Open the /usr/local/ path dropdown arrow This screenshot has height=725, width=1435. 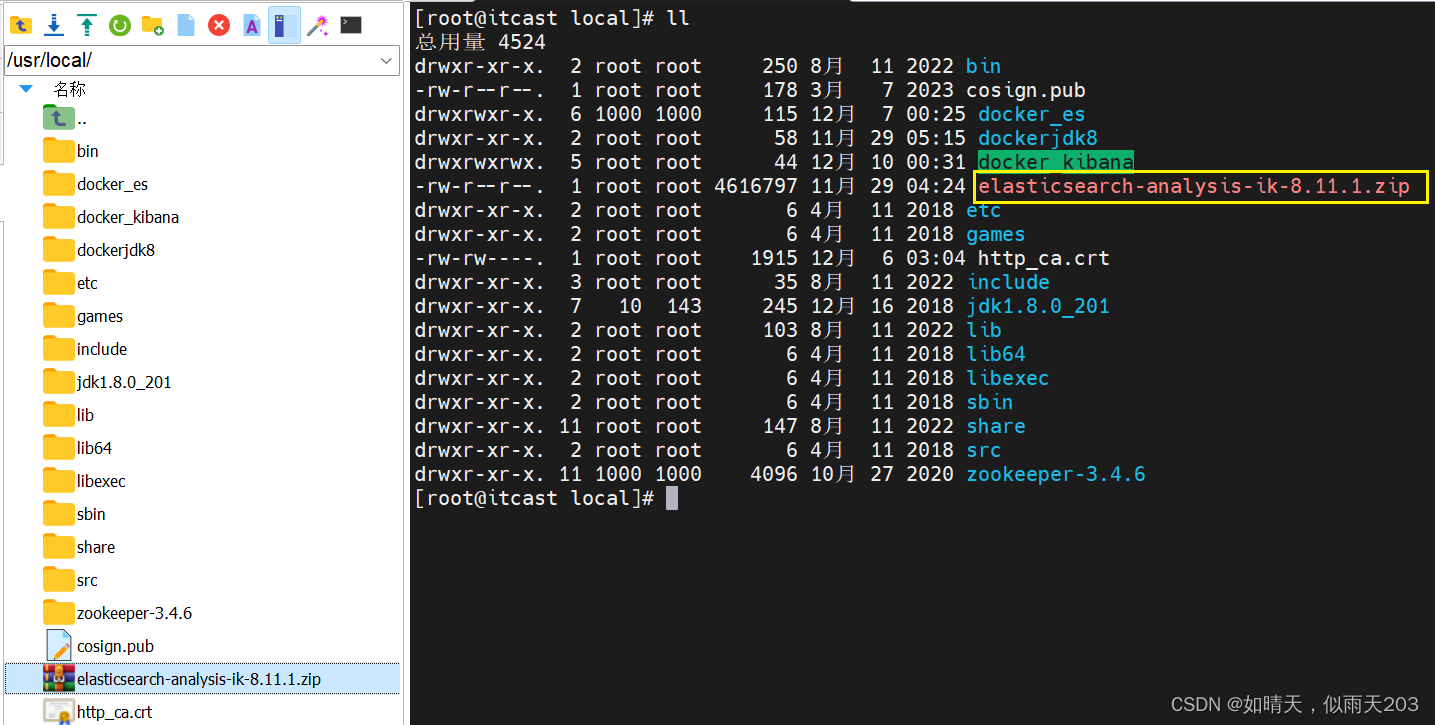[x=386, y=60]
